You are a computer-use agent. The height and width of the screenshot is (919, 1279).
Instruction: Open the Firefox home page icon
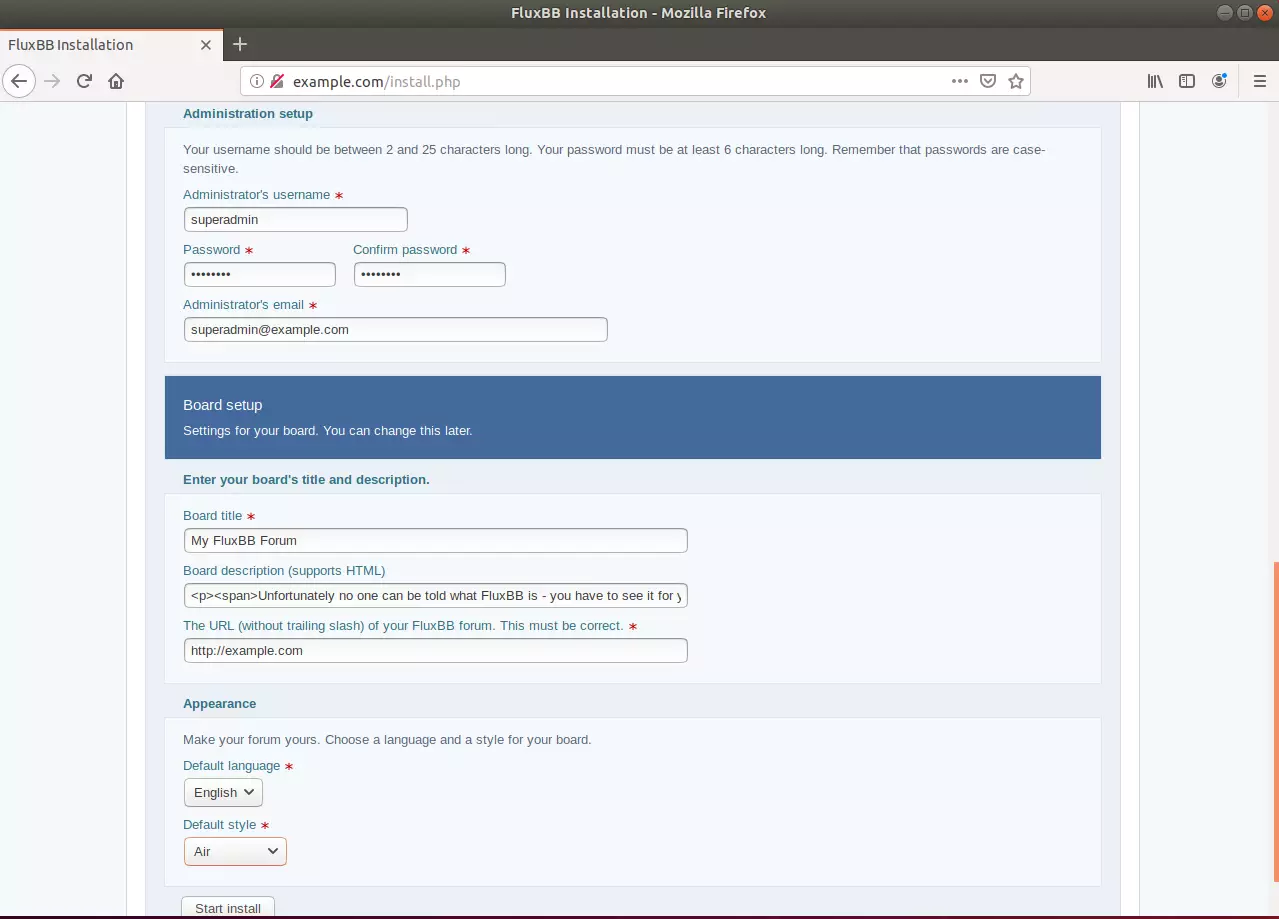click(x=116, y=81)
